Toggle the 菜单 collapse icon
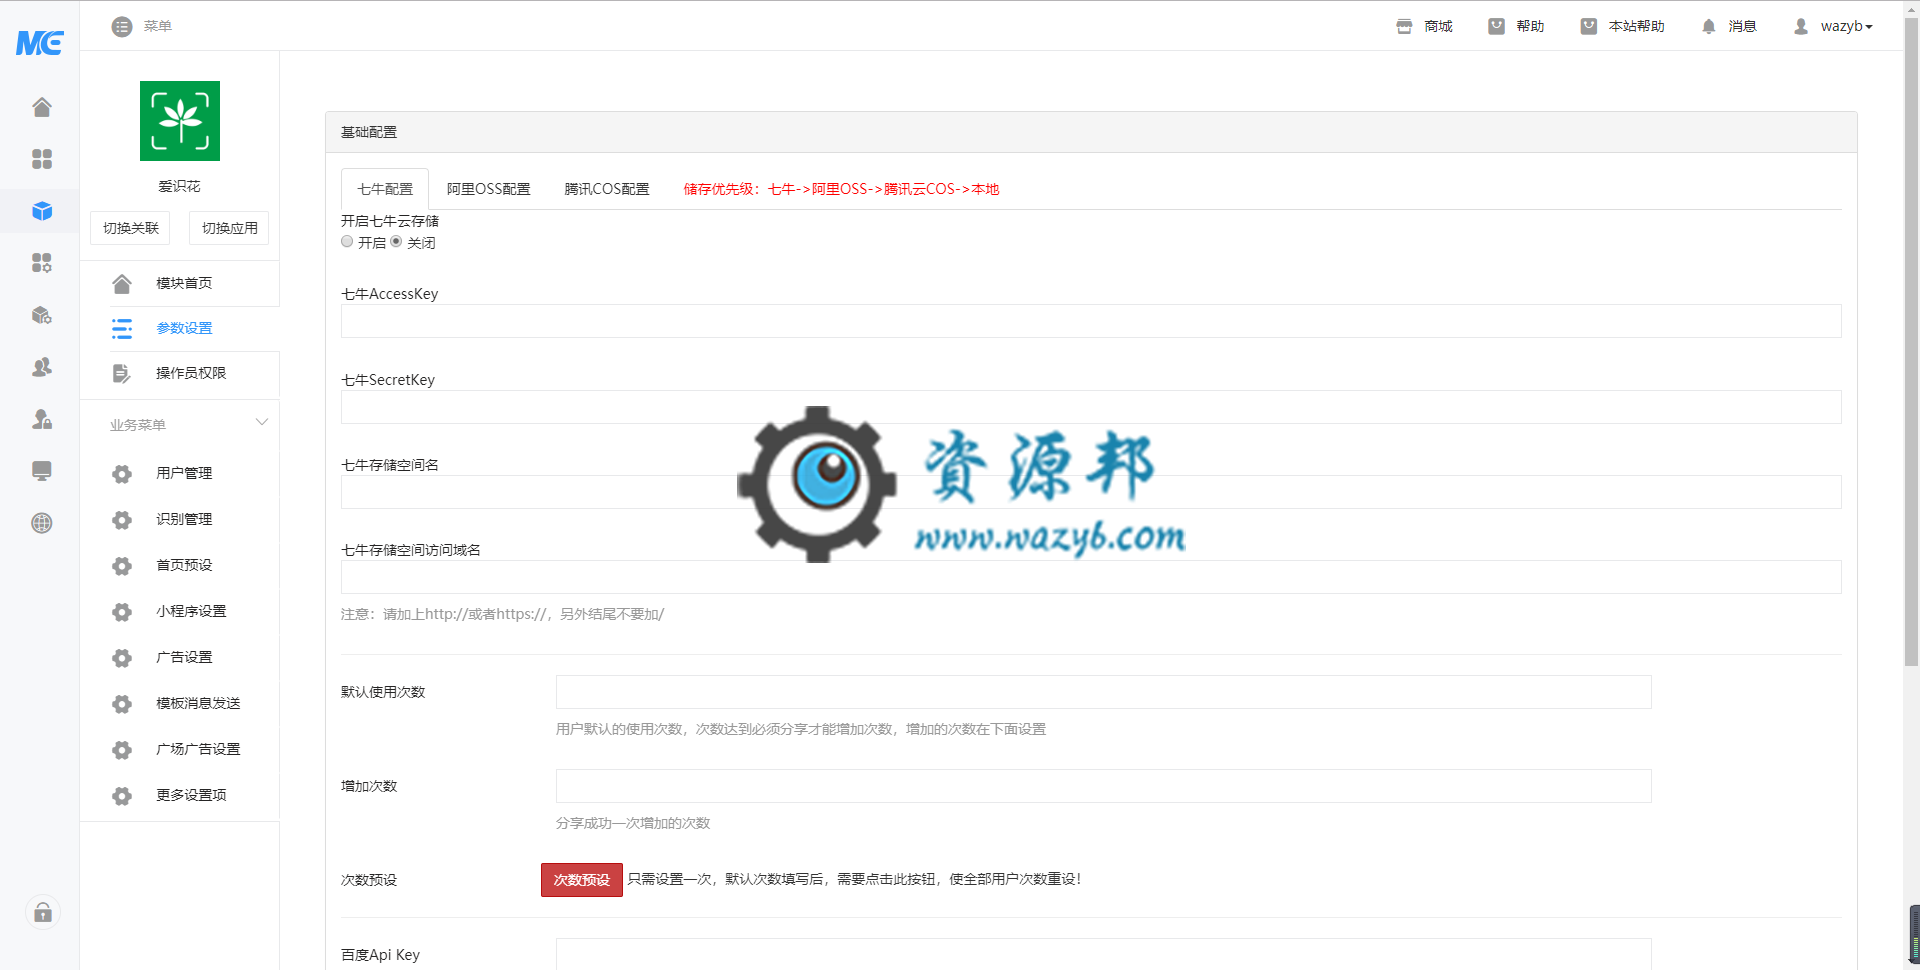The width and height of the screenshot is (1920, 970). click(122, 27)
